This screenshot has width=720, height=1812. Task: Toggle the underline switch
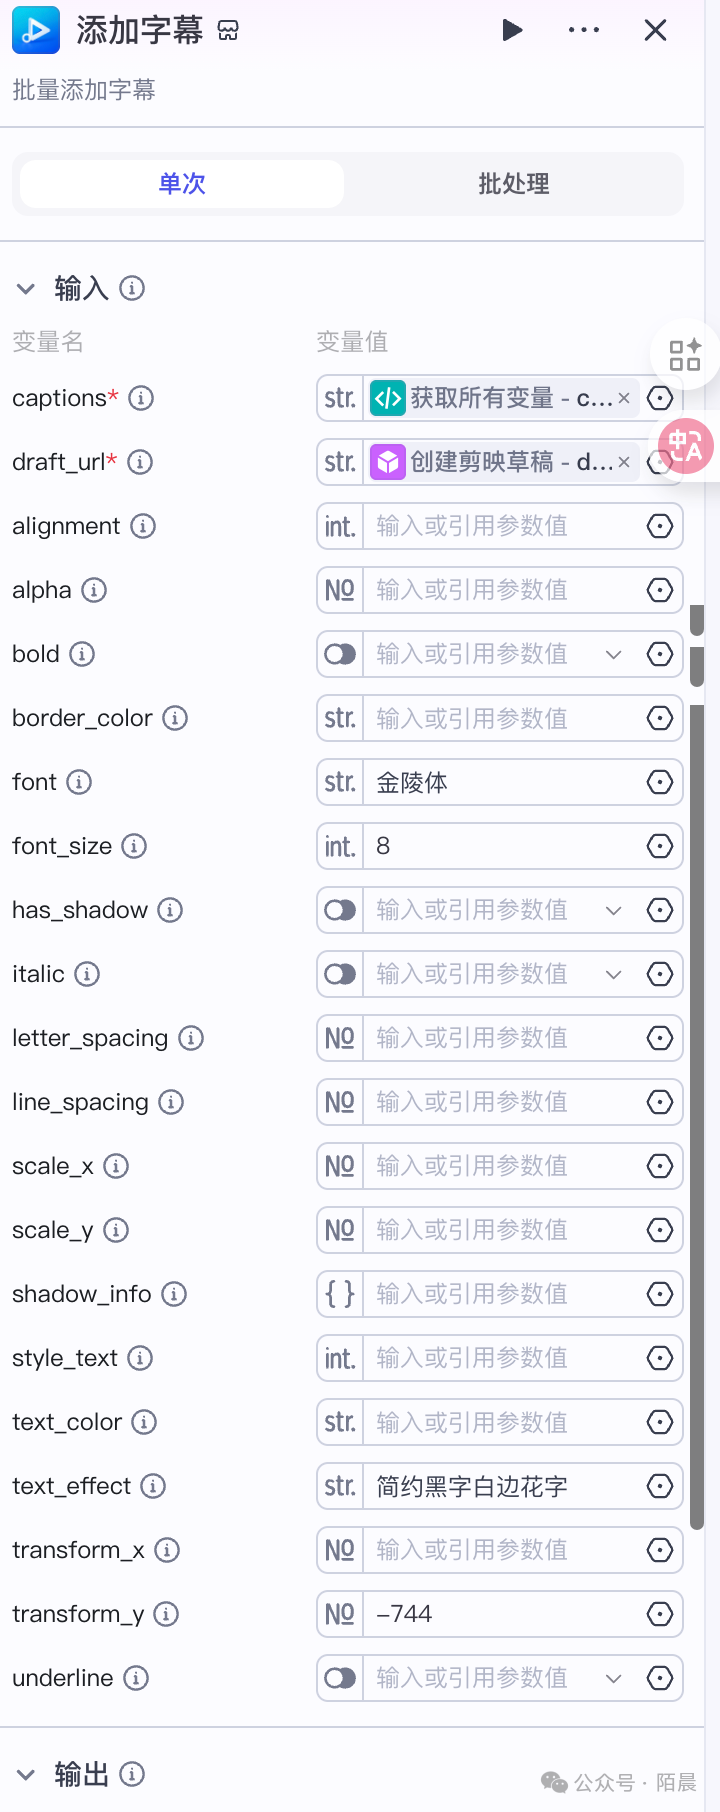pos(340,1678)
